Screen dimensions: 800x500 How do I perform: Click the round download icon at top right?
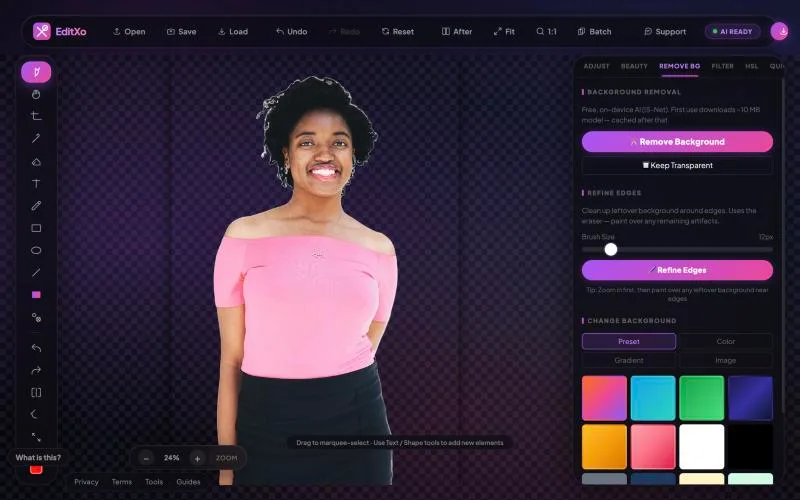pyautogui.click(x=781, y=31)
